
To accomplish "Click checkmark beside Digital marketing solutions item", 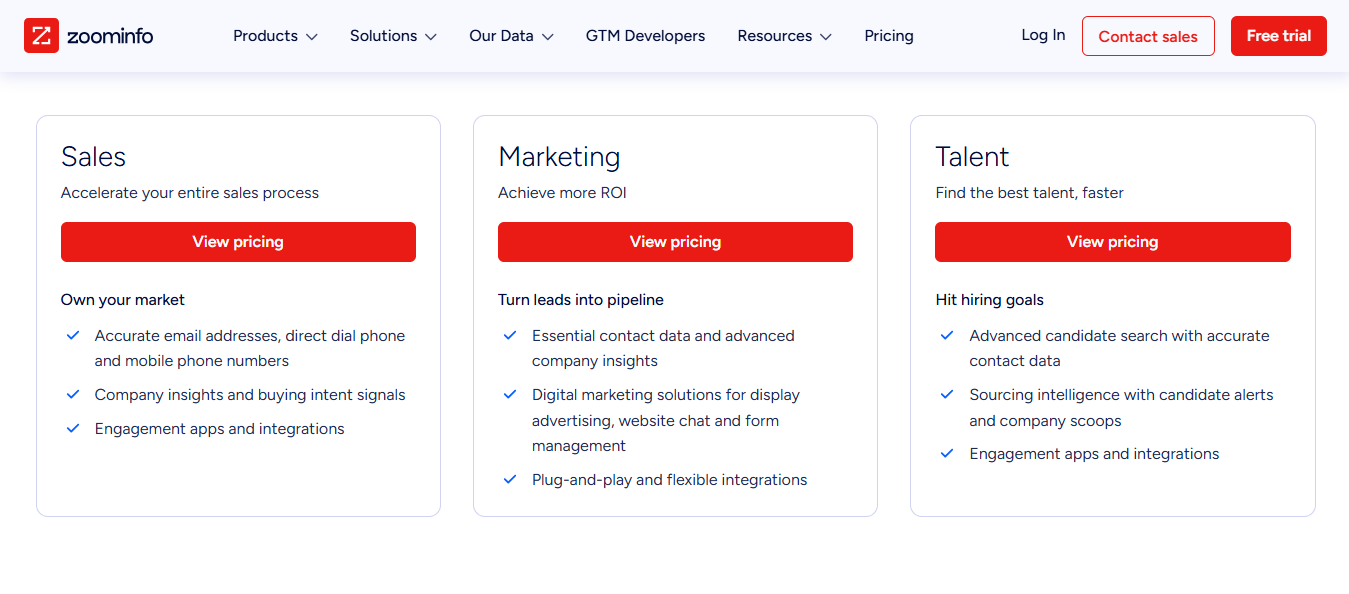I will pyautogui.click(x=510, y=395).
